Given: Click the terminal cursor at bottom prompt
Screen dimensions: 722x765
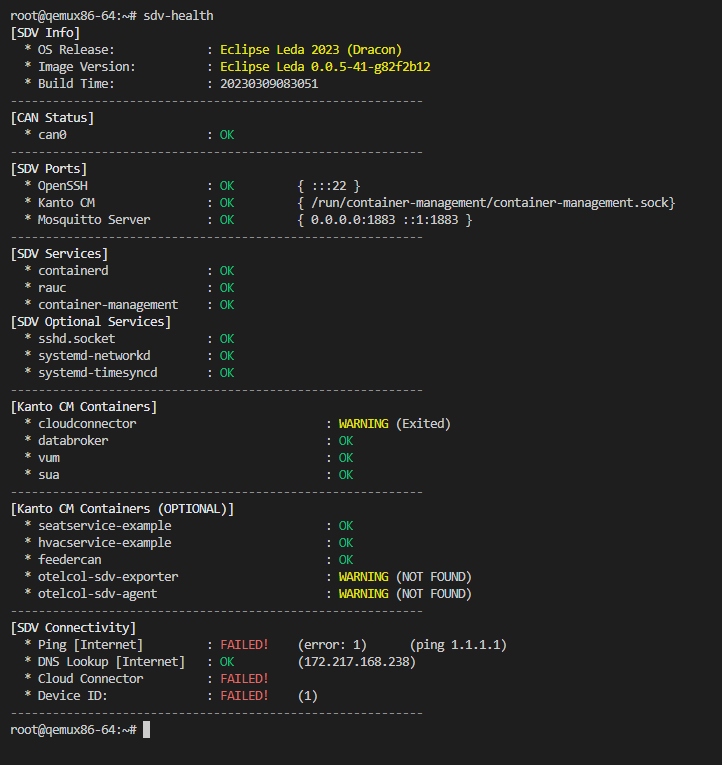Looking at the screenshot, I should click(x=146, y=730).
